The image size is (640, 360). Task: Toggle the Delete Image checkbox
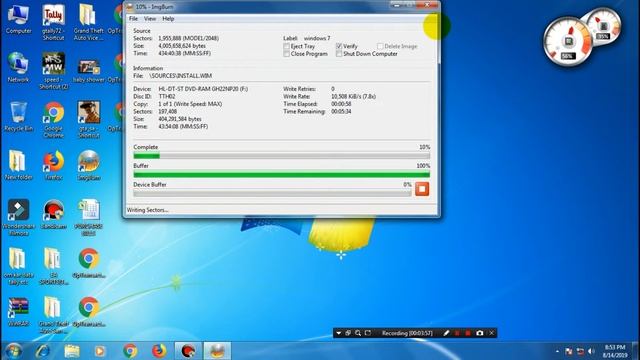coord(380,46)
